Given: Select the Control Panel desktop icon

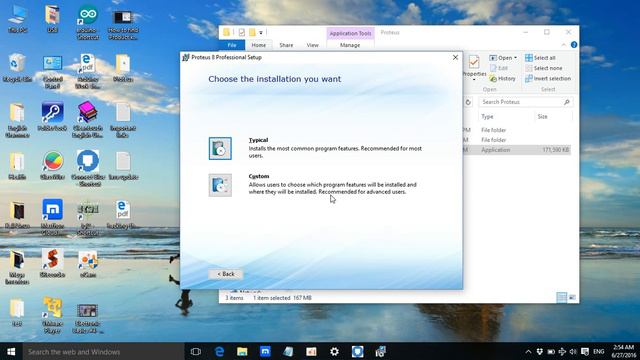Looking at the screenshot, I should (x=53, y=71).
